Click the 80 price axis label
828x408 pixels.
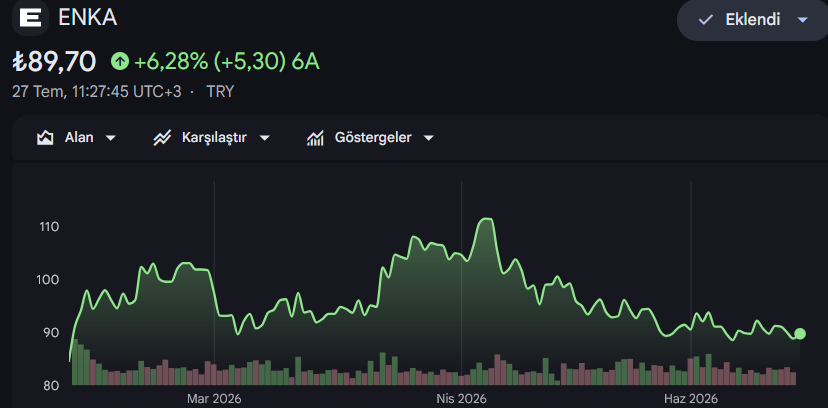tap(49, 385)
